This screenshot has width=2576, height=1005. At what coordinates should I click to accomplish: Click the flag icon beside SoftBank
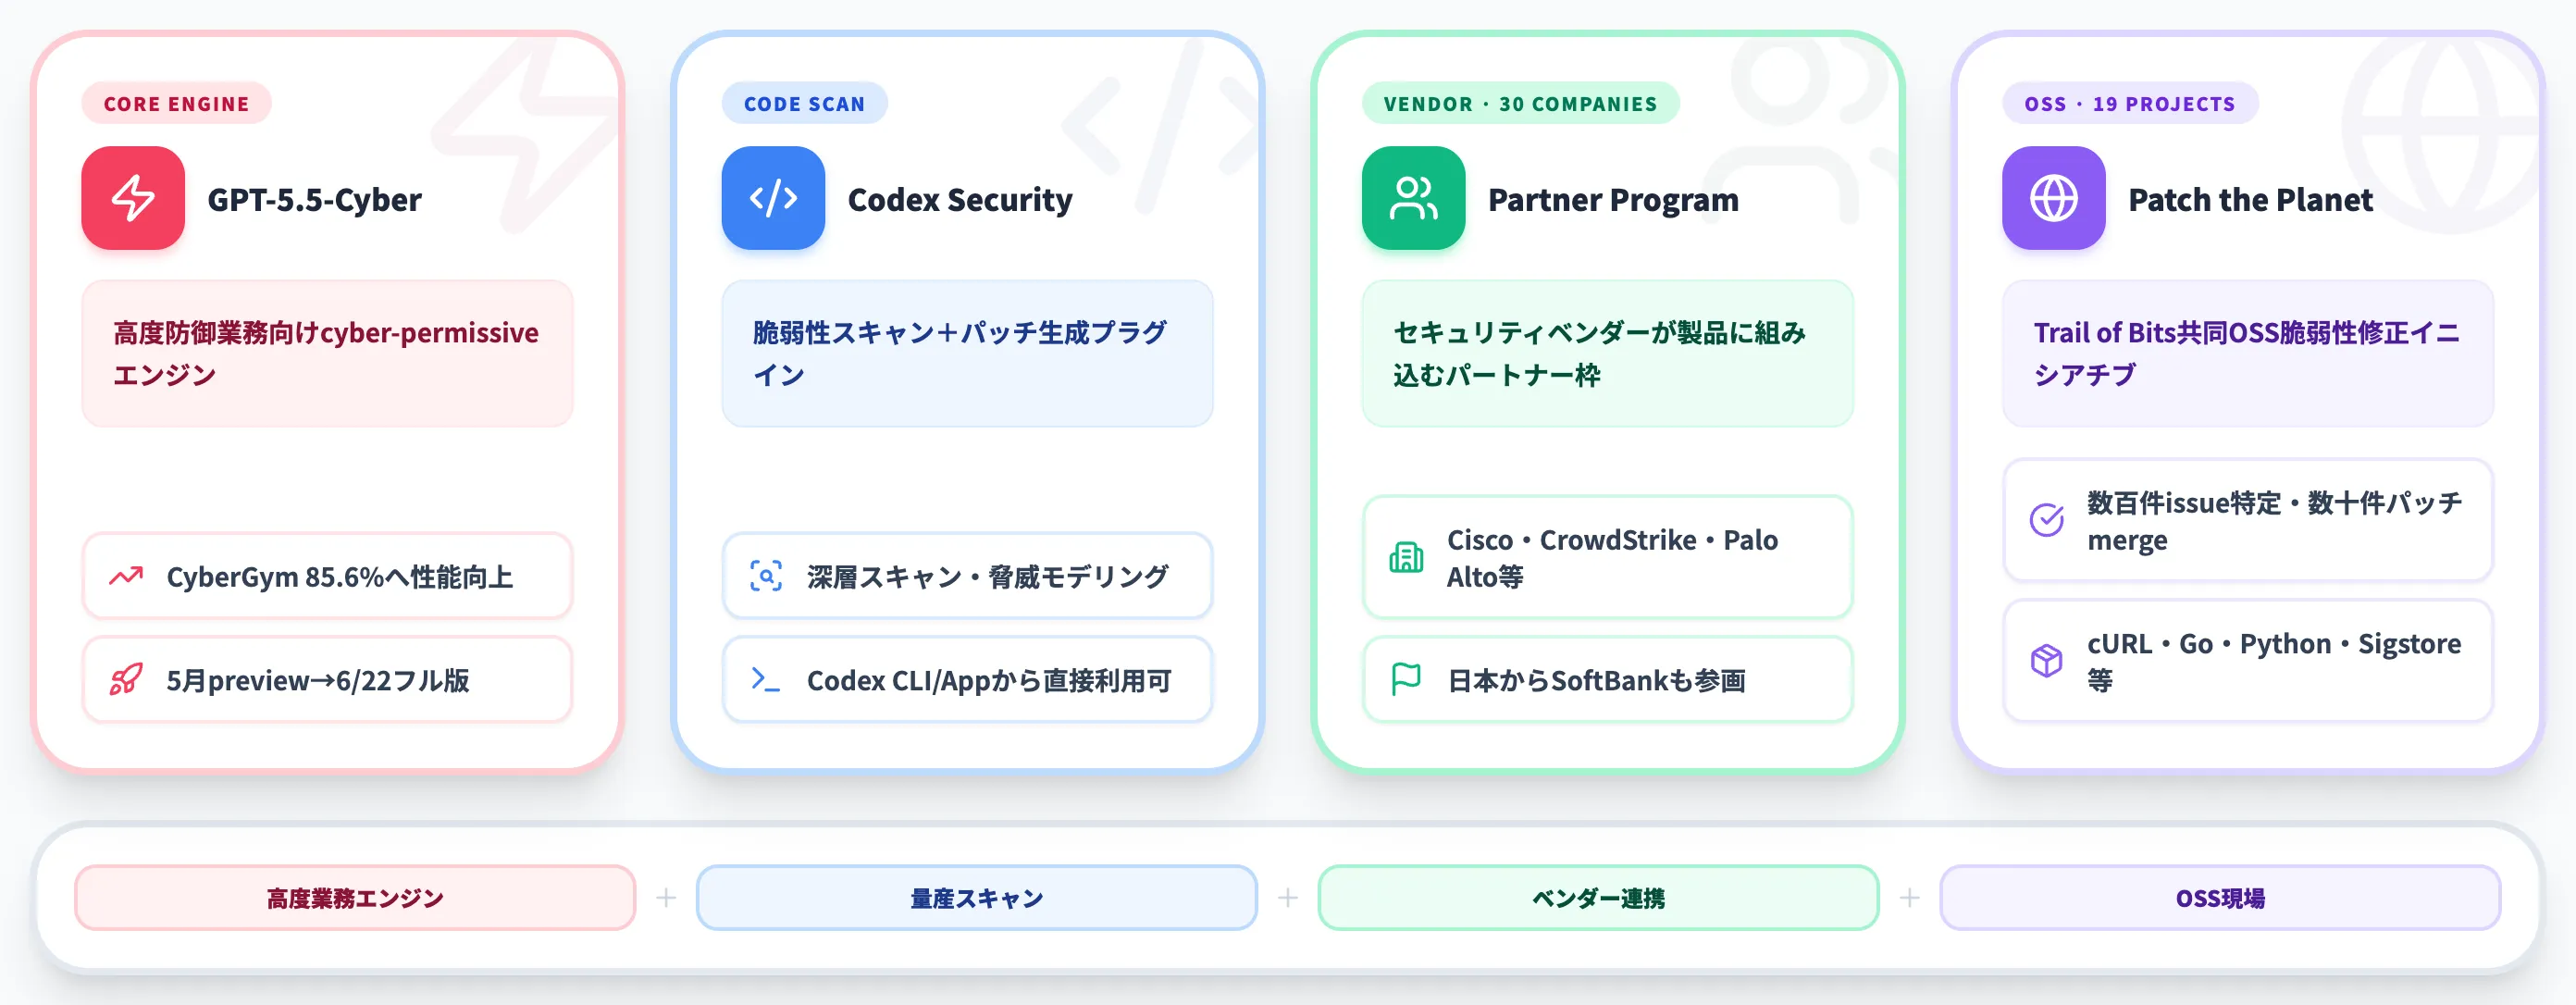(x=1406, y=680)
